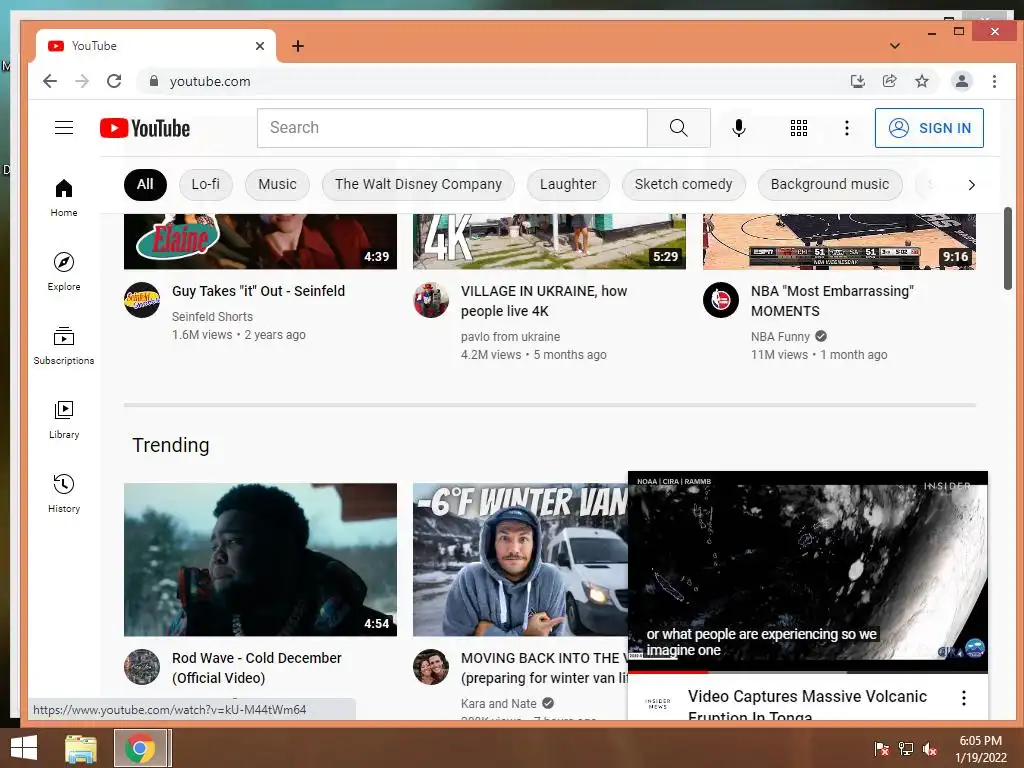
Task: Open the taskbar clock showing 6:05 PM
Action: tap(980, 748)
